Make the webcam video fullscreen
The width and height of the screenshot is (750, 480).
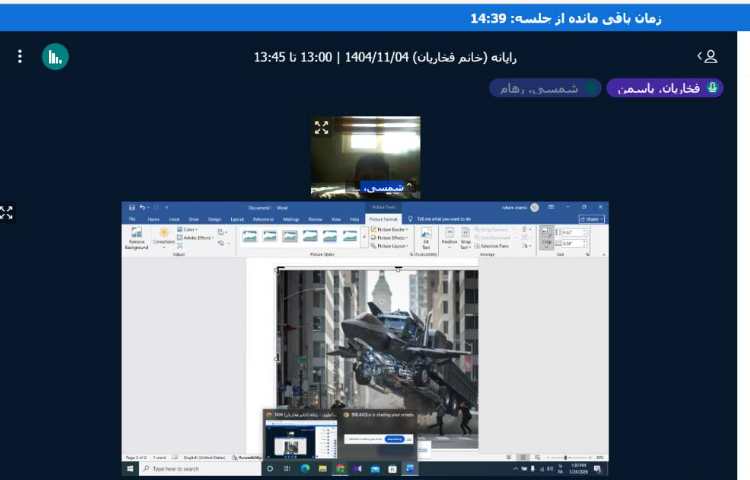click(x=321, y=128)
